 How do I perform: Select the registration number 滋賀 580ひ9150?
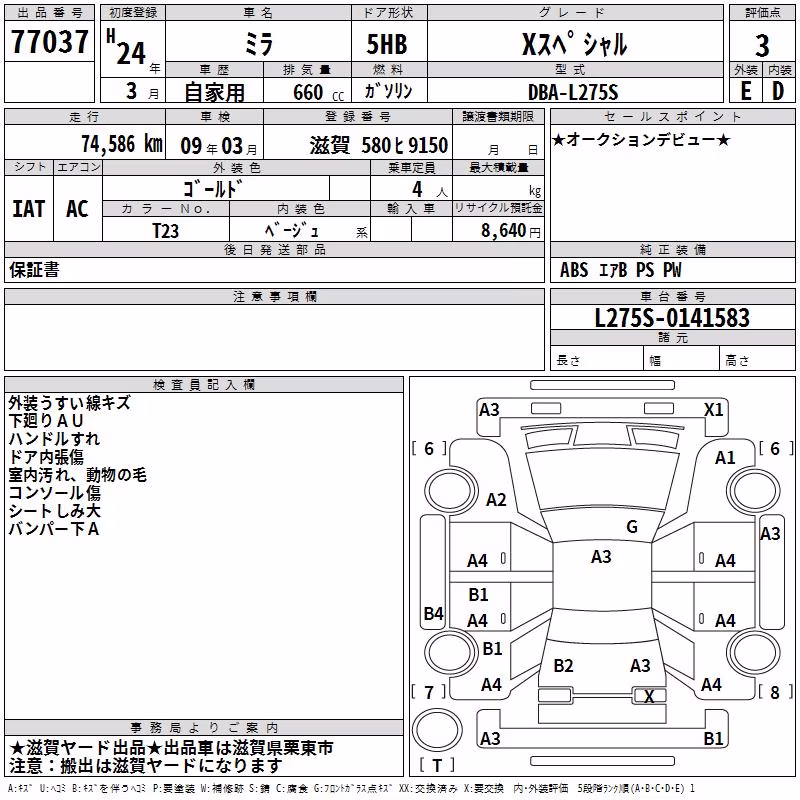(379, 145)
